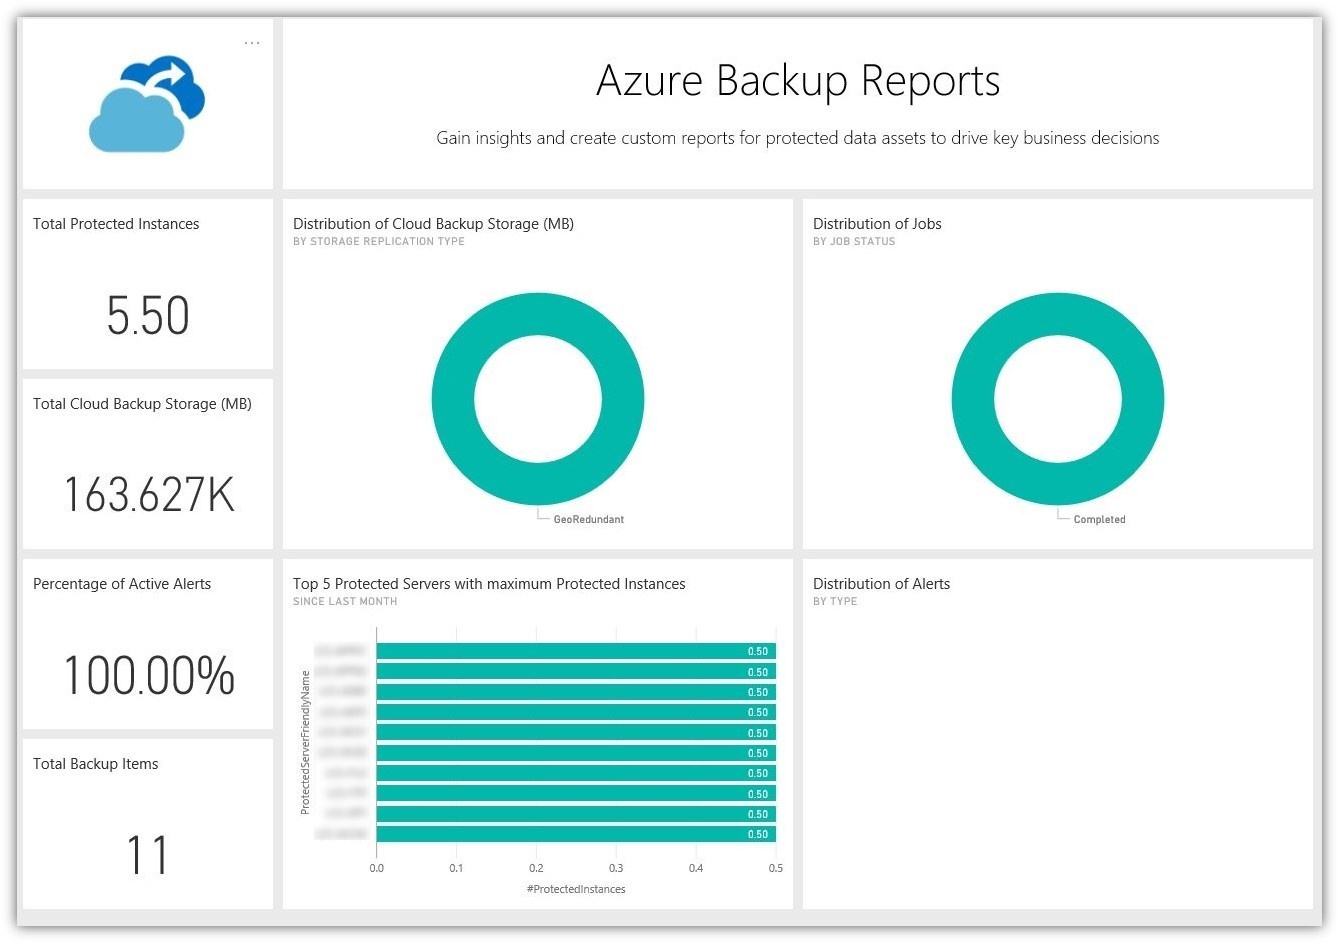Open the Total Protected Instances tile title

(x=116, y=224)
